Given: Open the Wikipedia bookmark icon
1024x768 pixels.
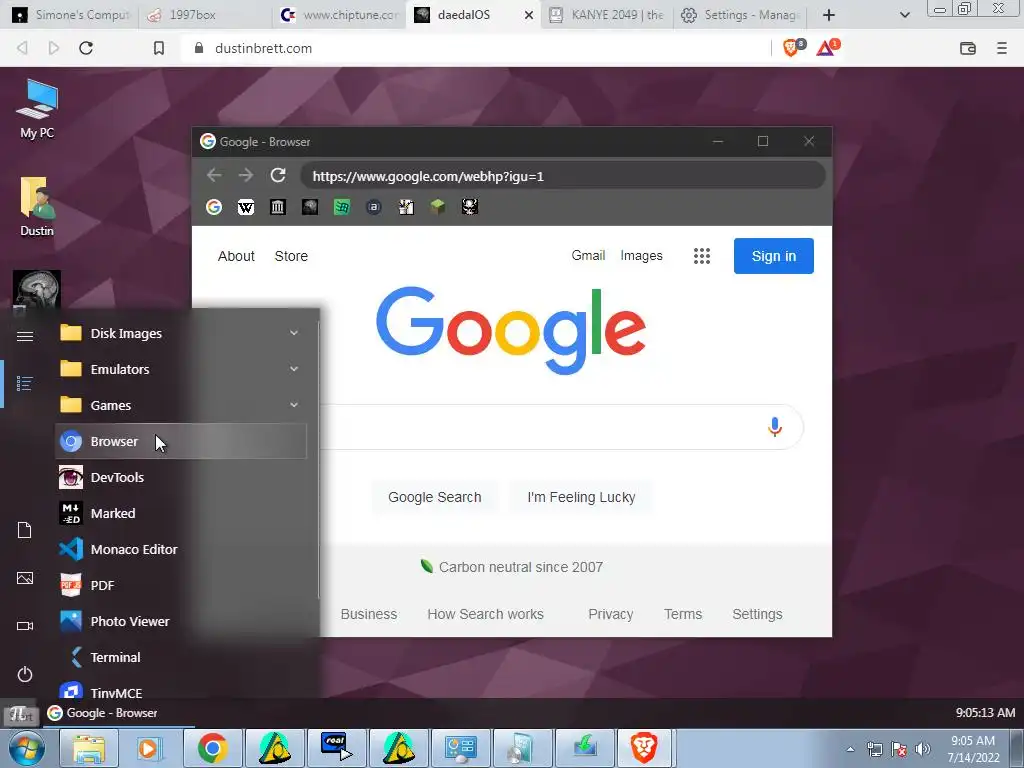Looking at the screenshot, I should pos(246,207).
